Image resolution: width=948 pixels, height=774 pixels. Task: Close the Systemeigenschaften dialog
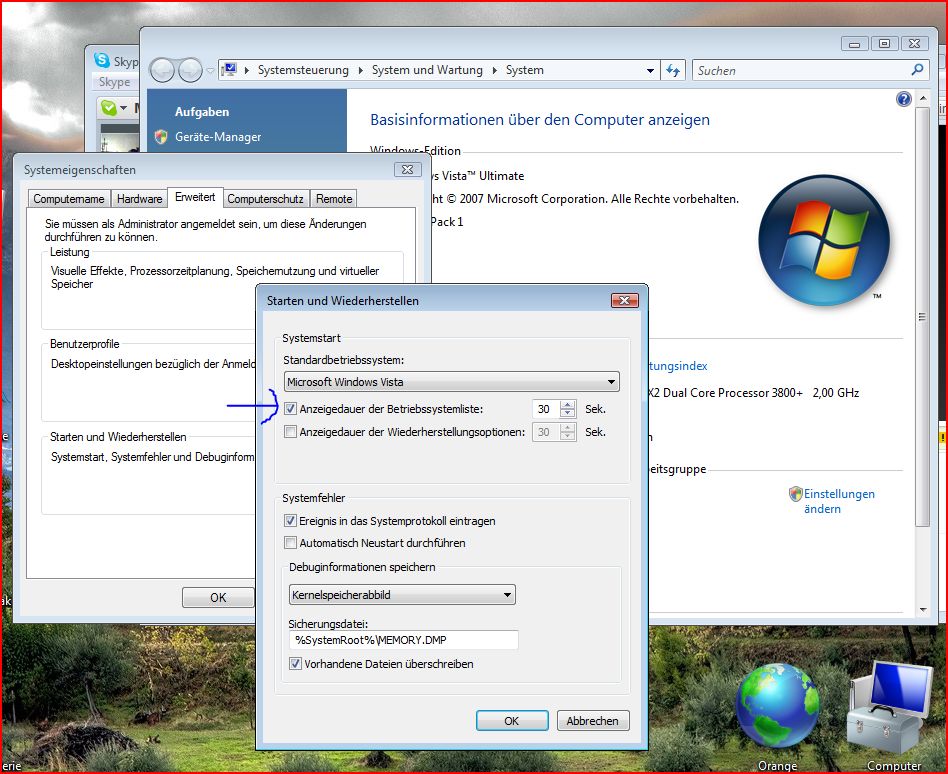(x=407, y=170)
